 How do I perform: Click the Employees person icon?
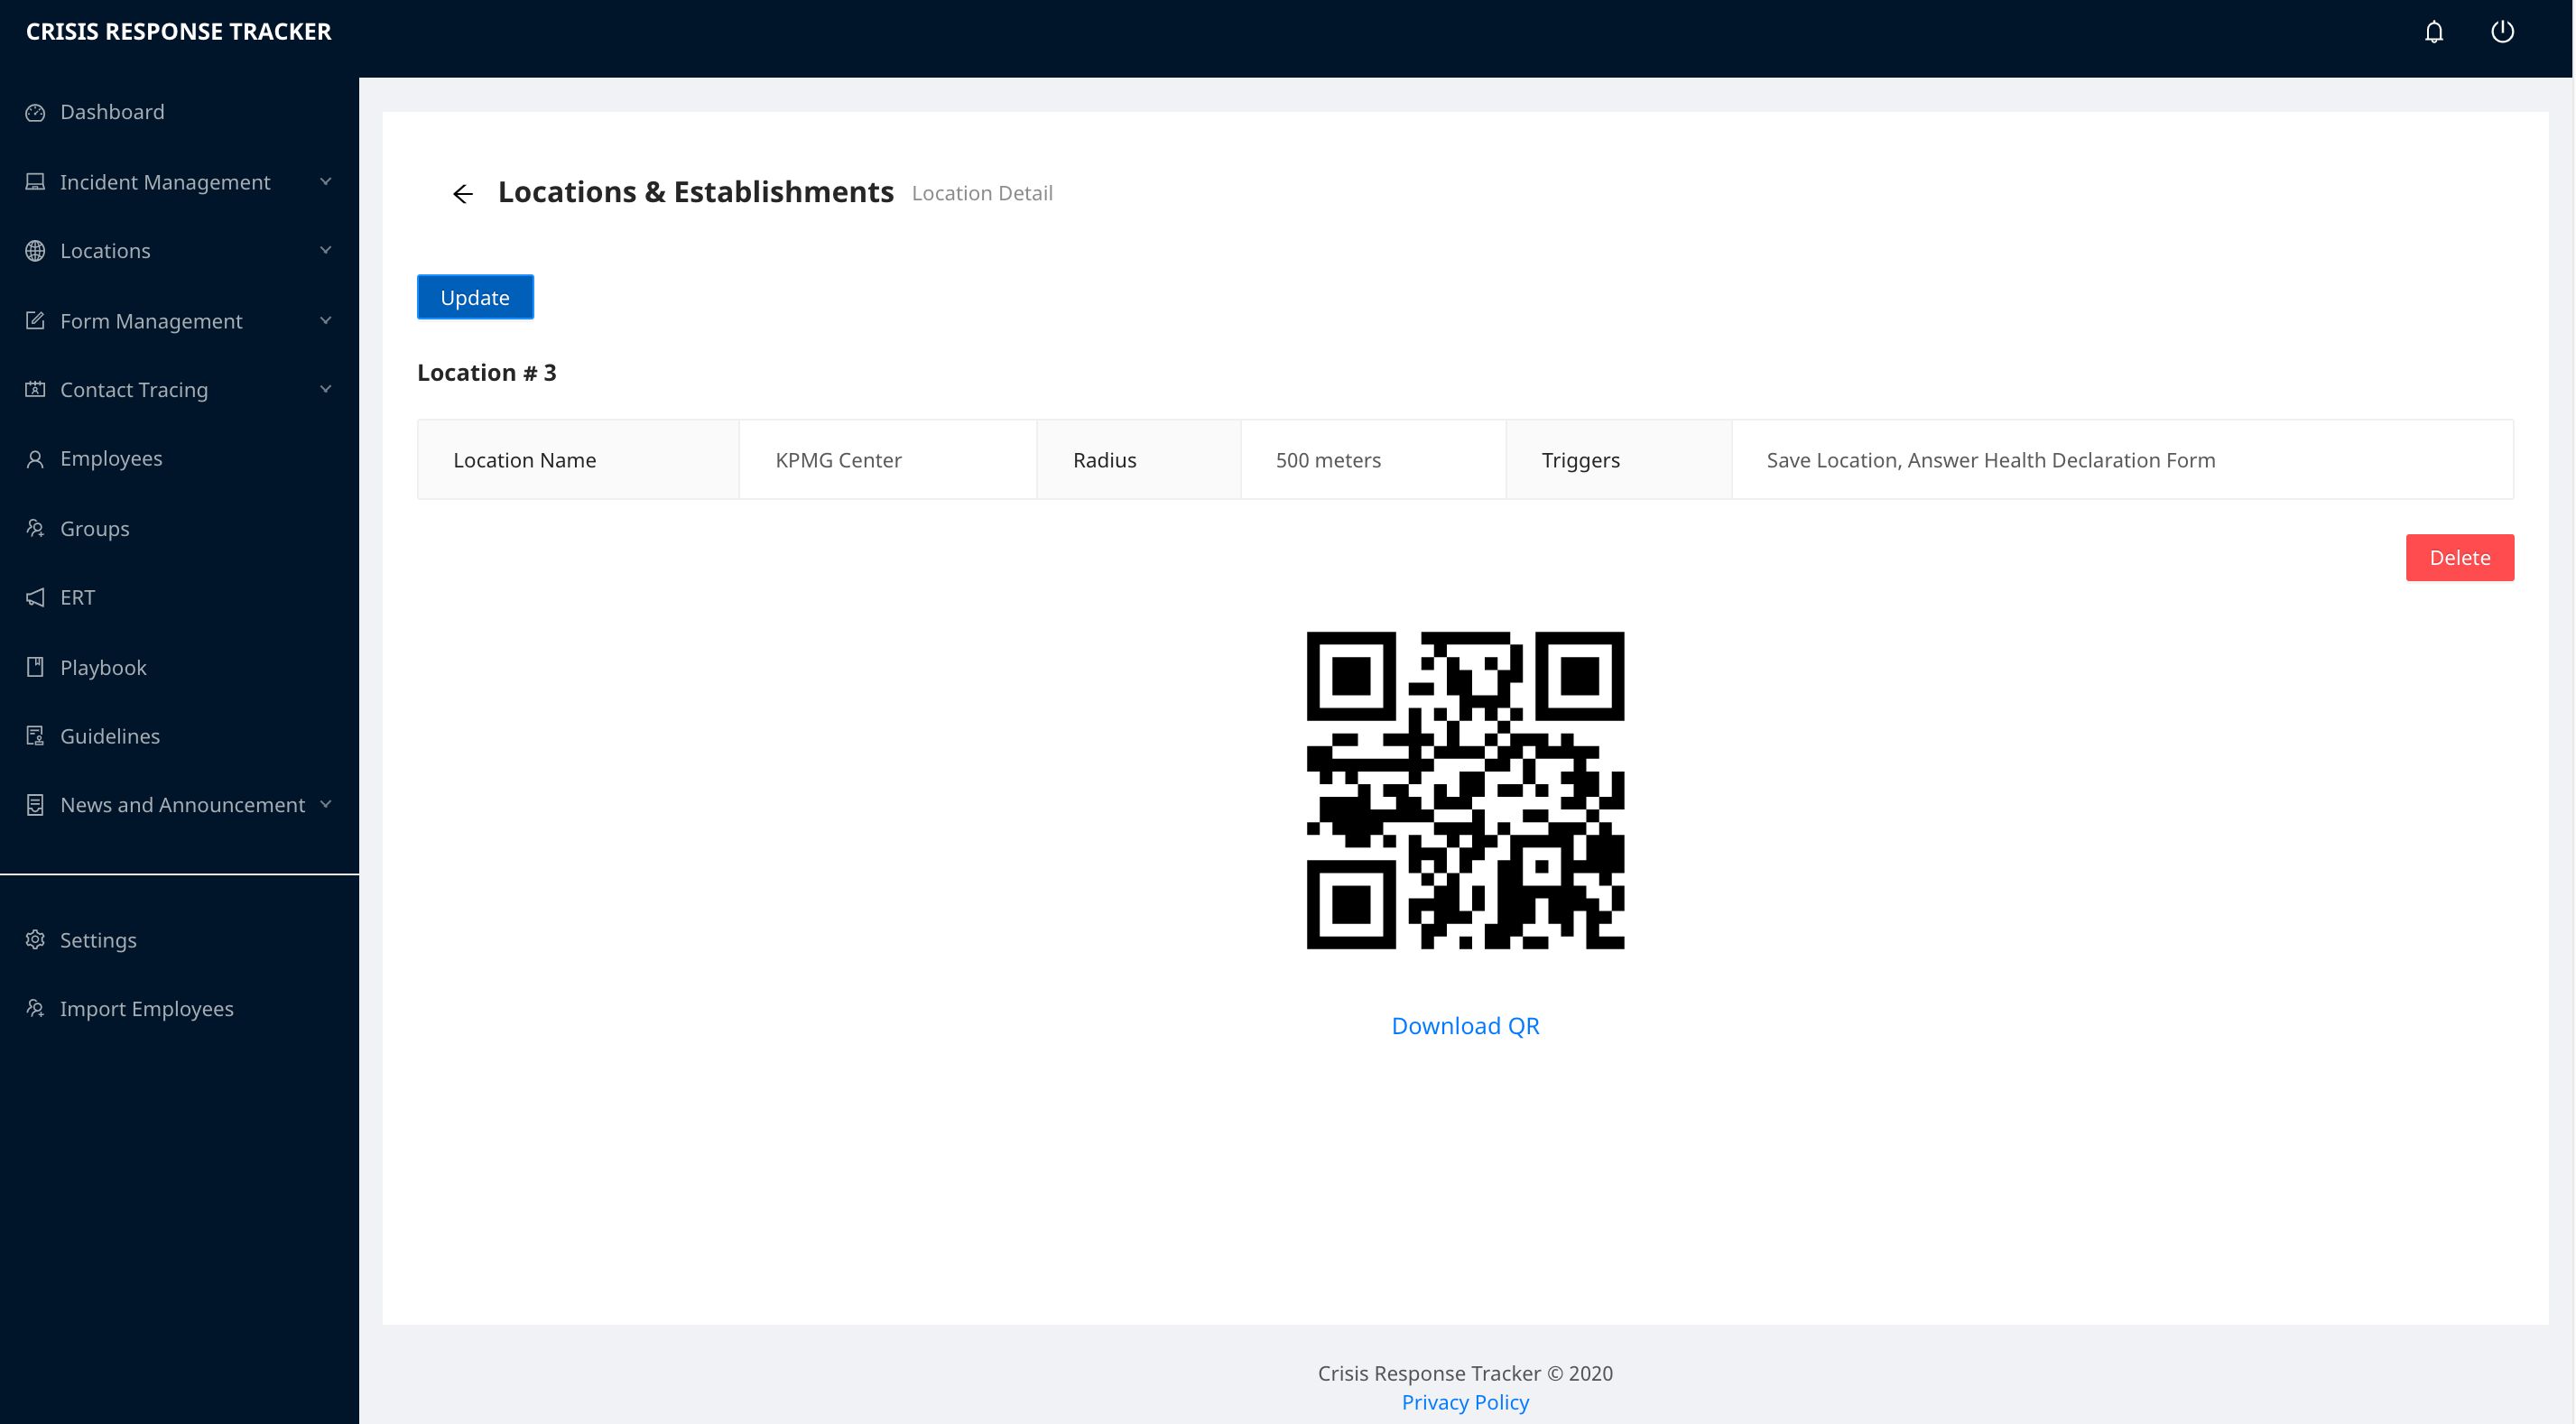tap(35, 459)
